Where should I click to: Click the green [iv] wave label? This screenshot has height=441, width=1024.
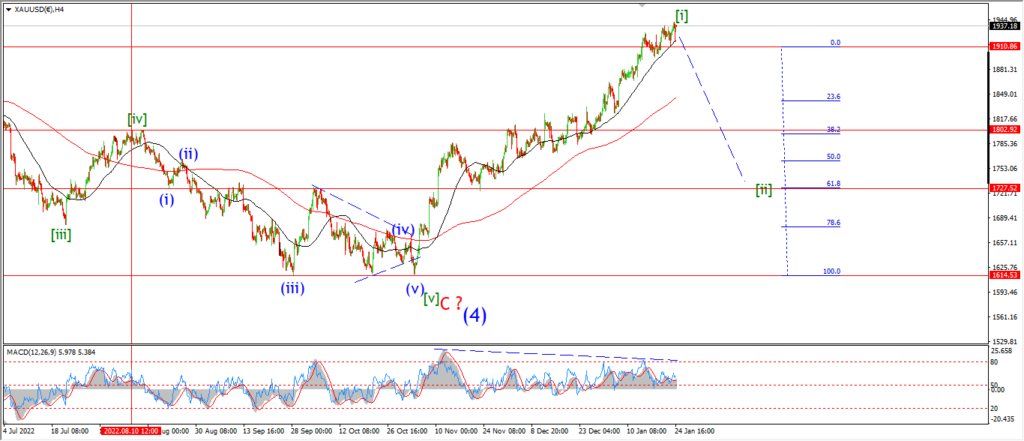pyautogui.click(x=137, y=119)
